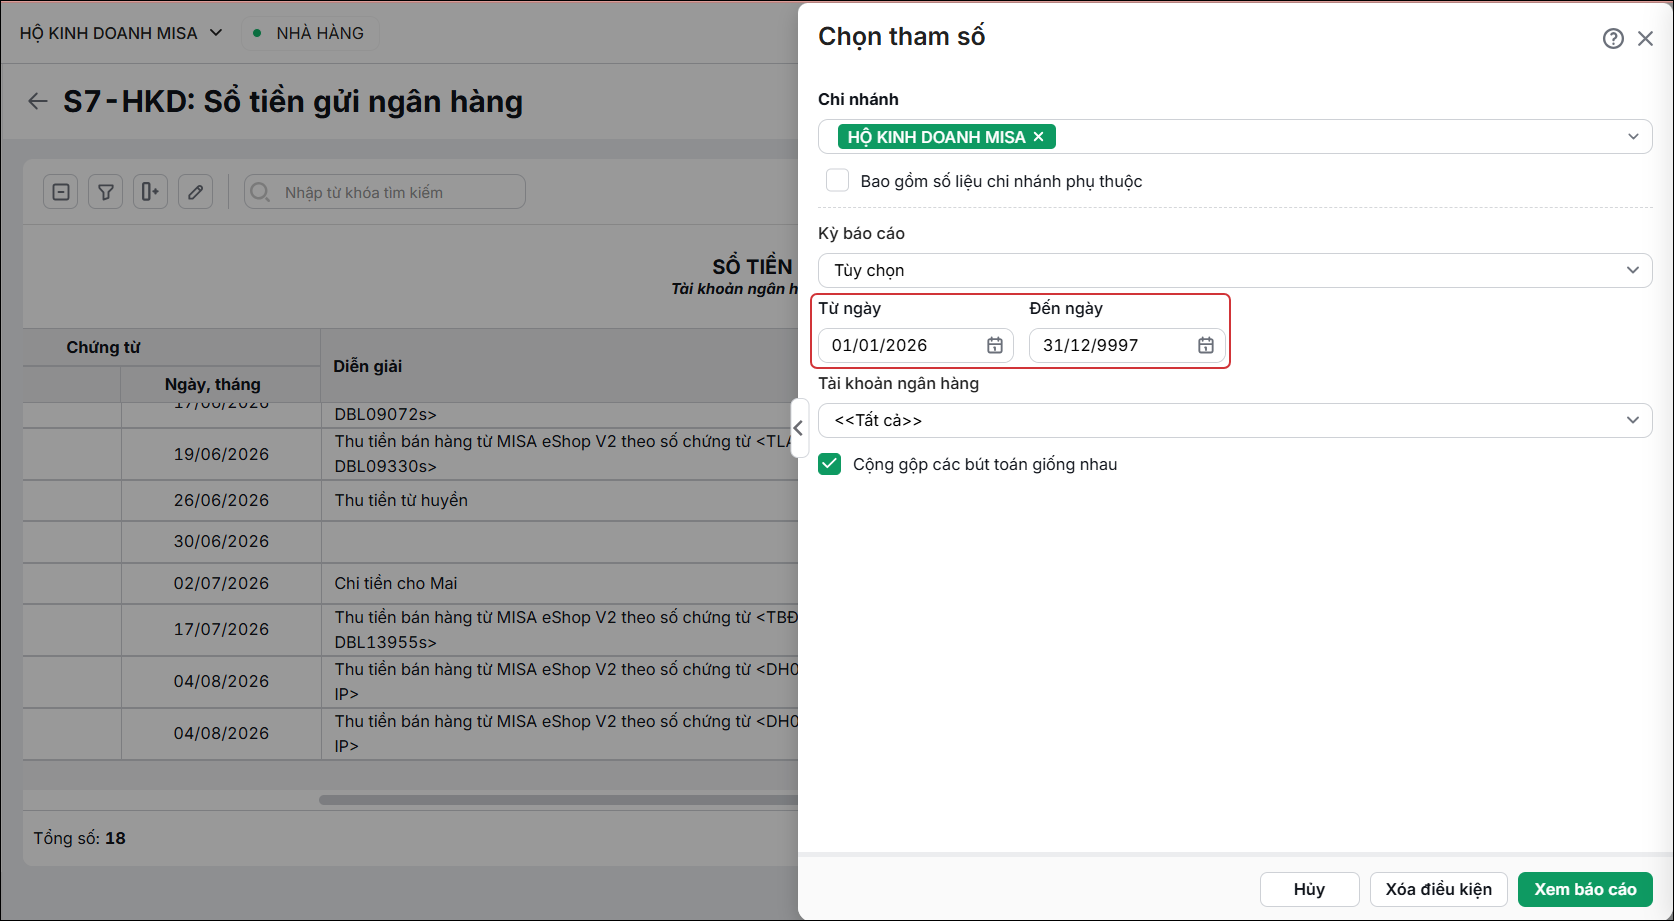Open the filter funnel icon

click(x=105, y=192)
